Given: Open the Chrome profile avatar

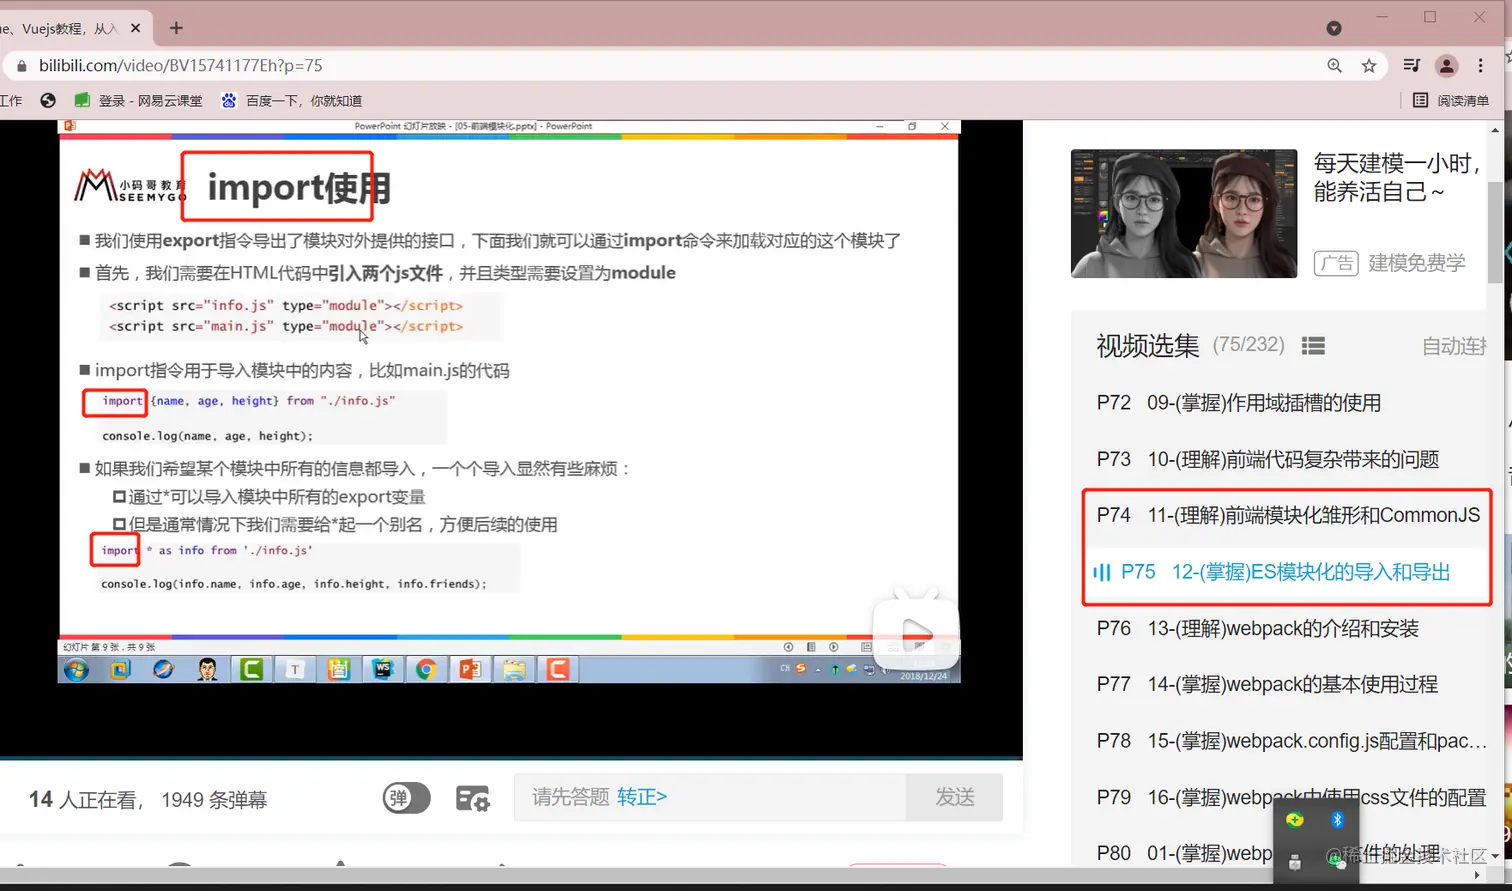Looking at the screenshot, I should 1446,66.
